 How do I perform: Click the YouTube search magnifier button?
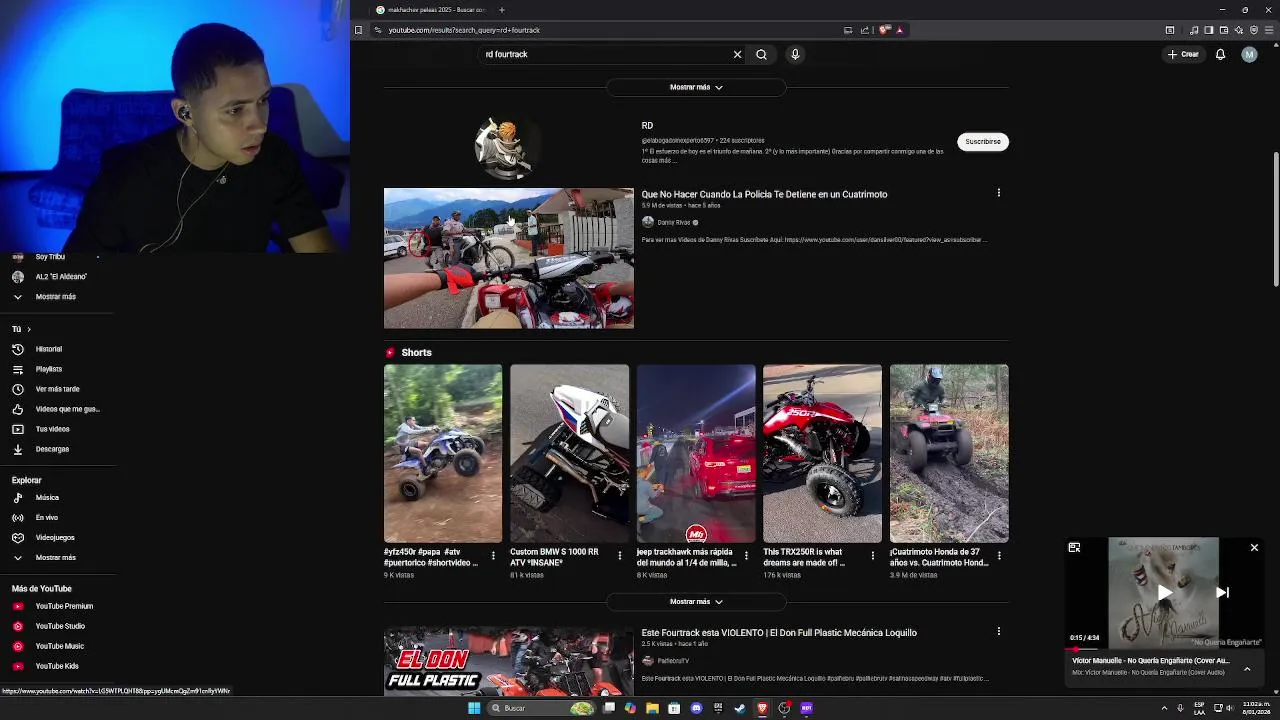tap(761, 55)
